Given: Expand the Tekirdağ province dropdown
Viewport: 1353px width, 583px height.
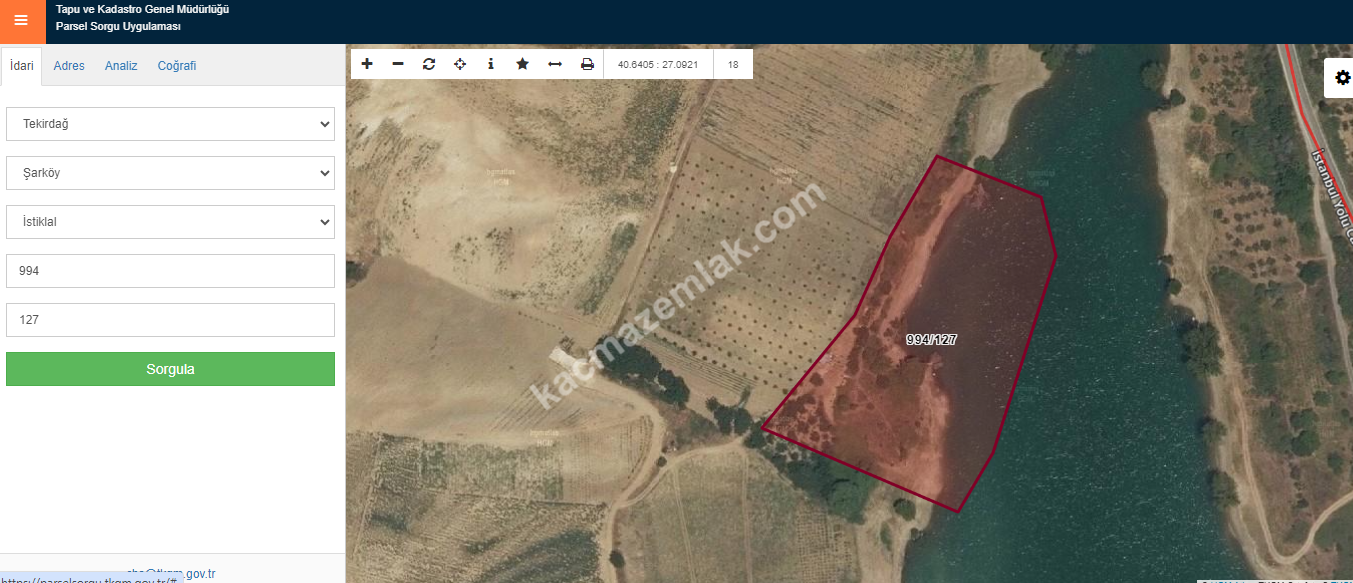Looking at the screenshot, I should tap(170, 124).
